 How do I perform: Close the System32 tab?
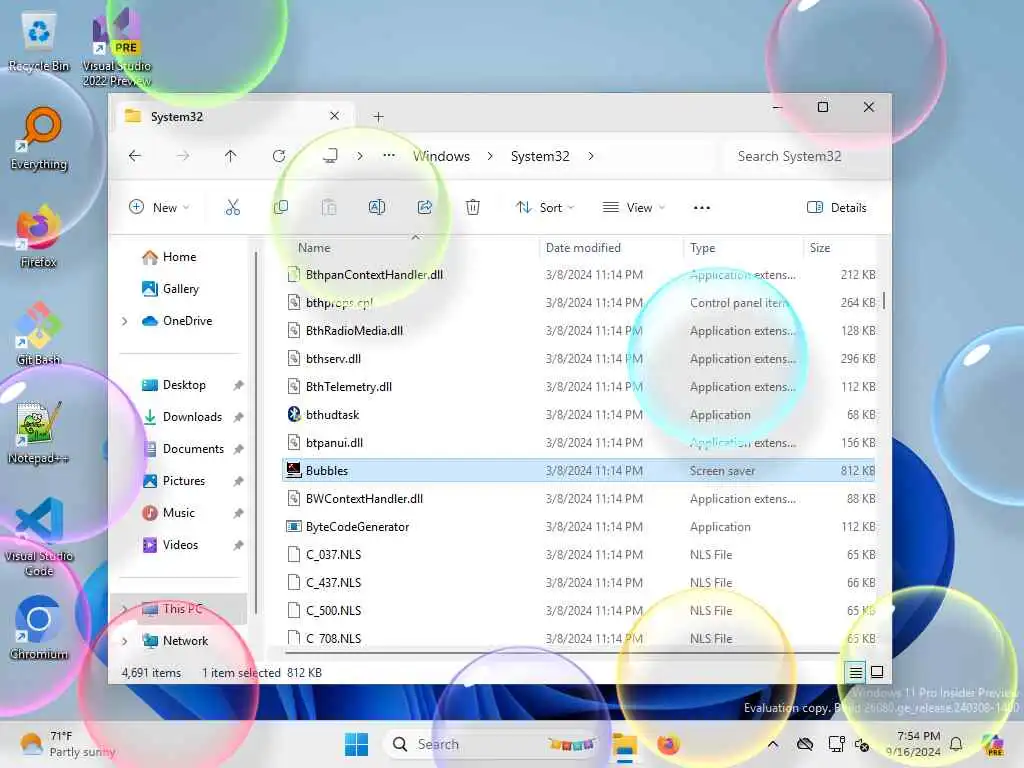[x=334, y=116]
